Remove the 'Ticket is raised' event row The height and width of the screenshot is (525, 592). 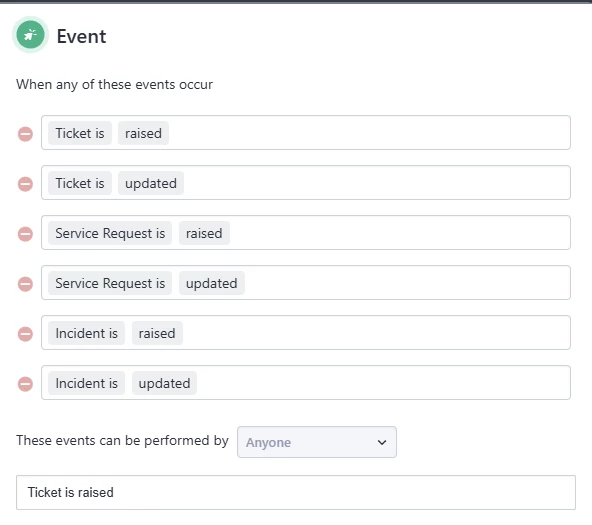tap(25, 134)
